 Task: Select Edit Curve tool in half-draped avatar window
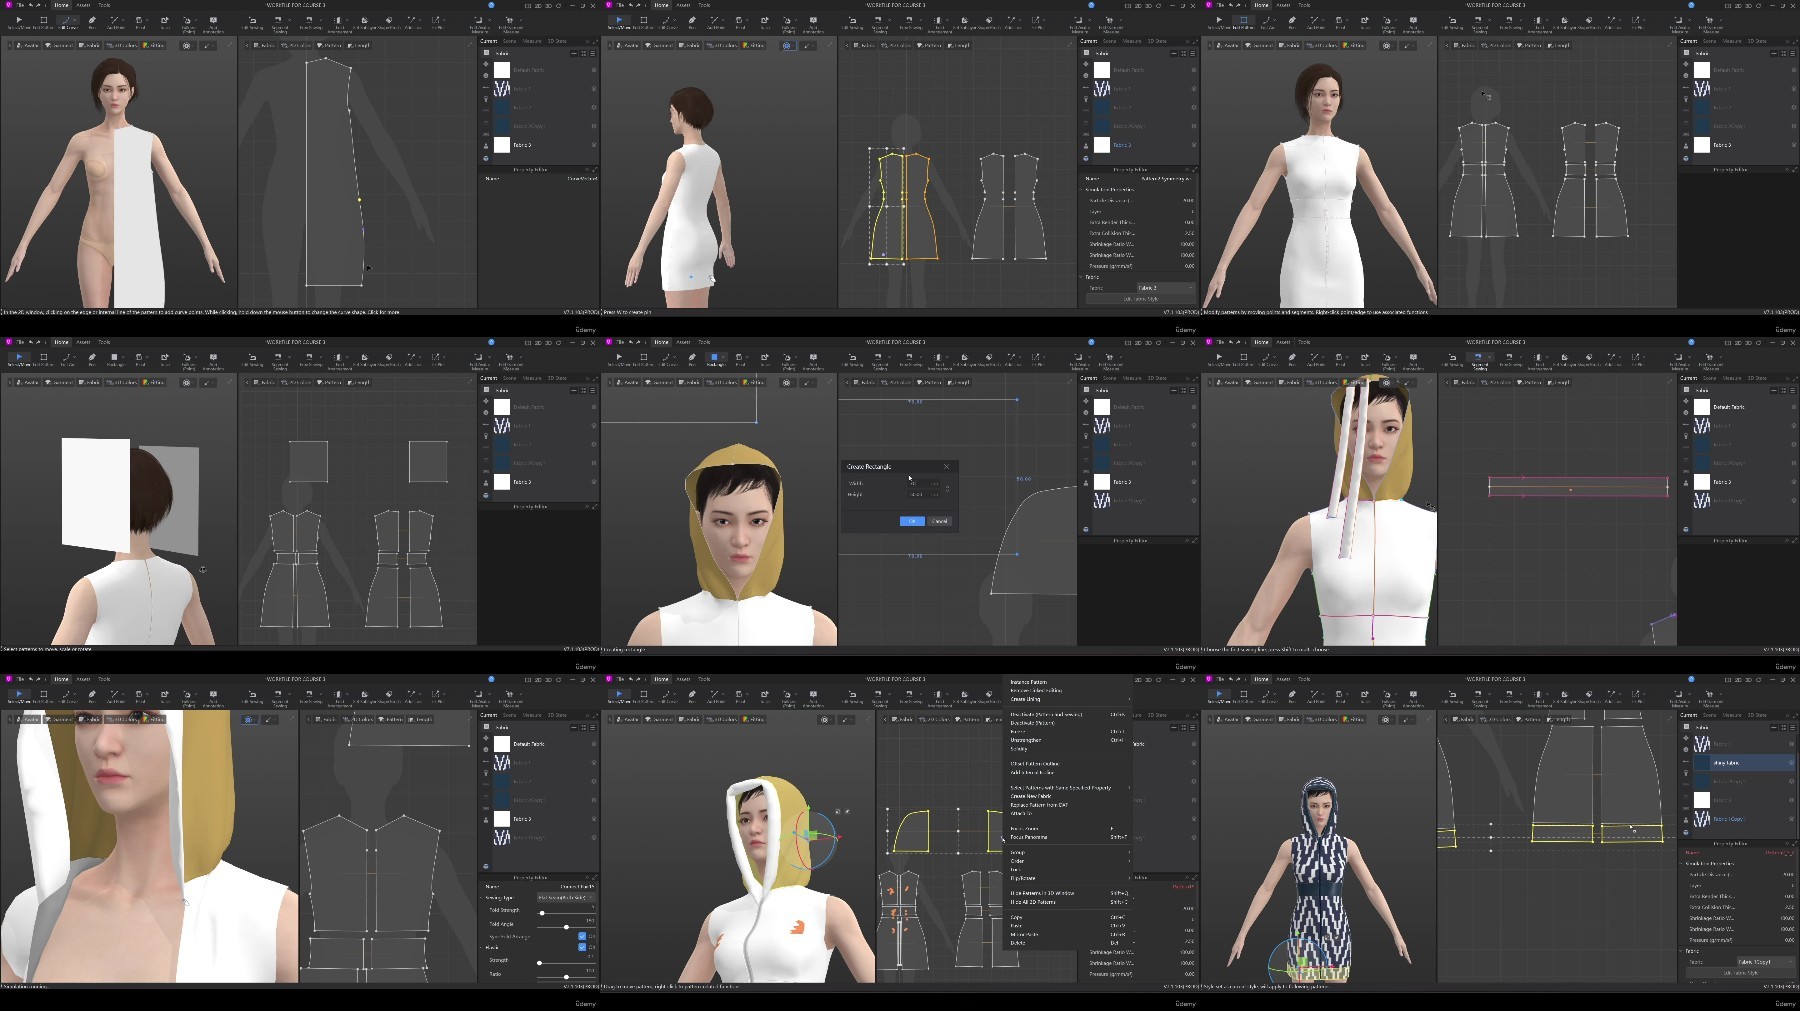(66, 22)
